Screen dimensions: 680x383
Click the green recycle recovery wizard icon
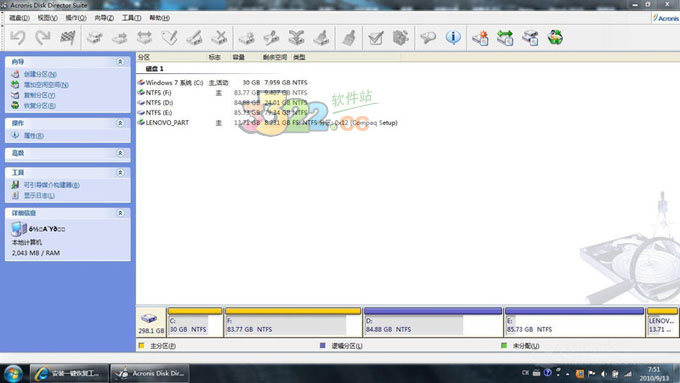[555, 38]
